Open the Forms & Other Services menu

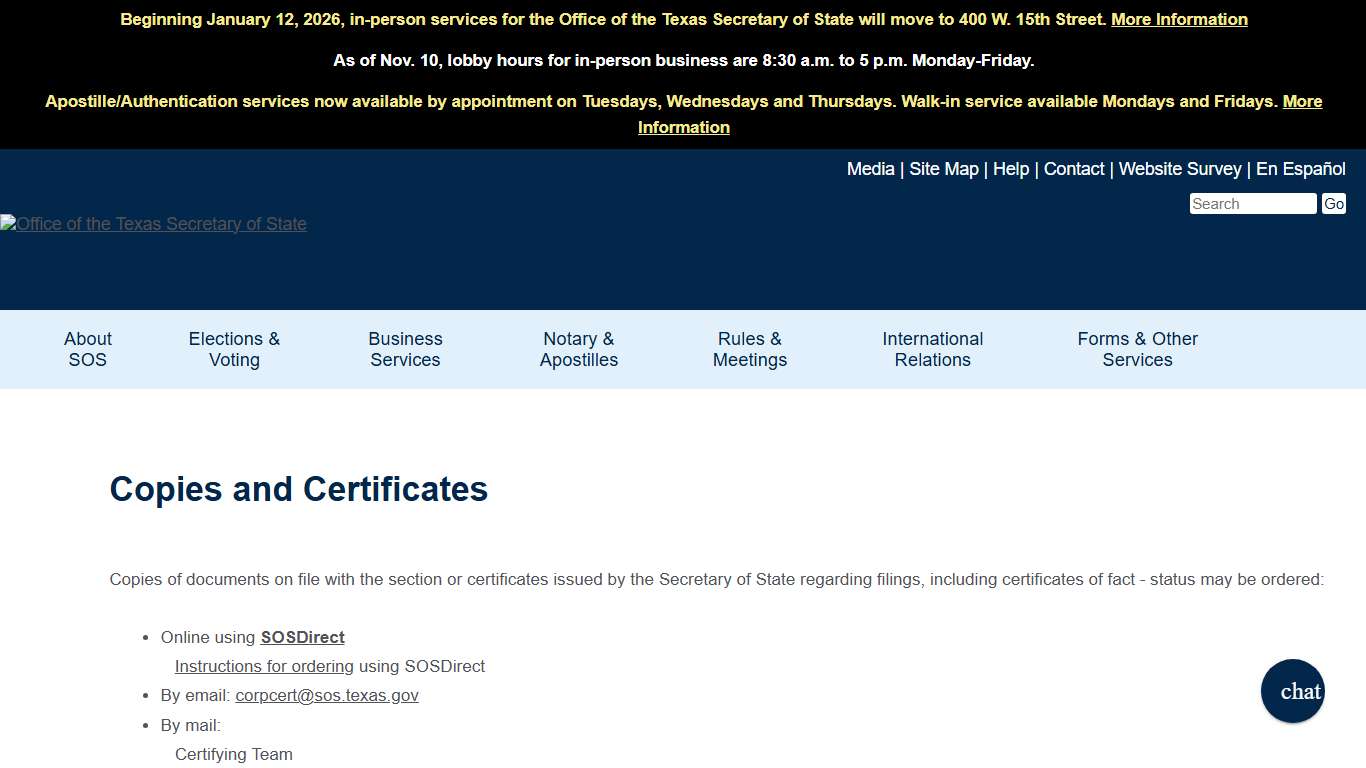[1137, 349]
